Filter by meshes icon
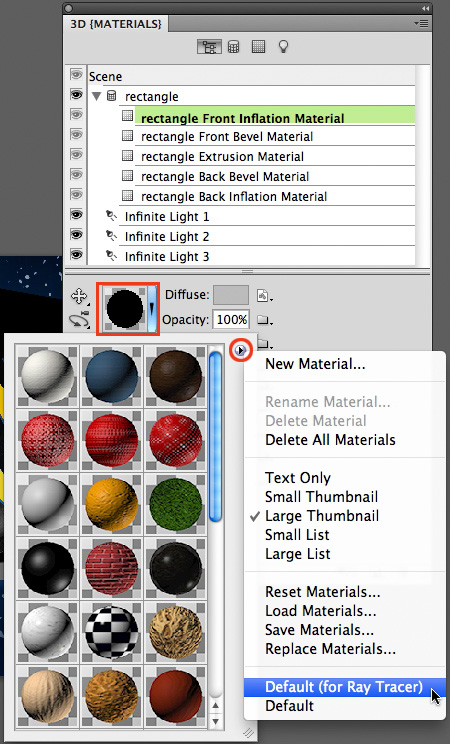Viewport: 450px width, 744px height. (x=234, y=46)
